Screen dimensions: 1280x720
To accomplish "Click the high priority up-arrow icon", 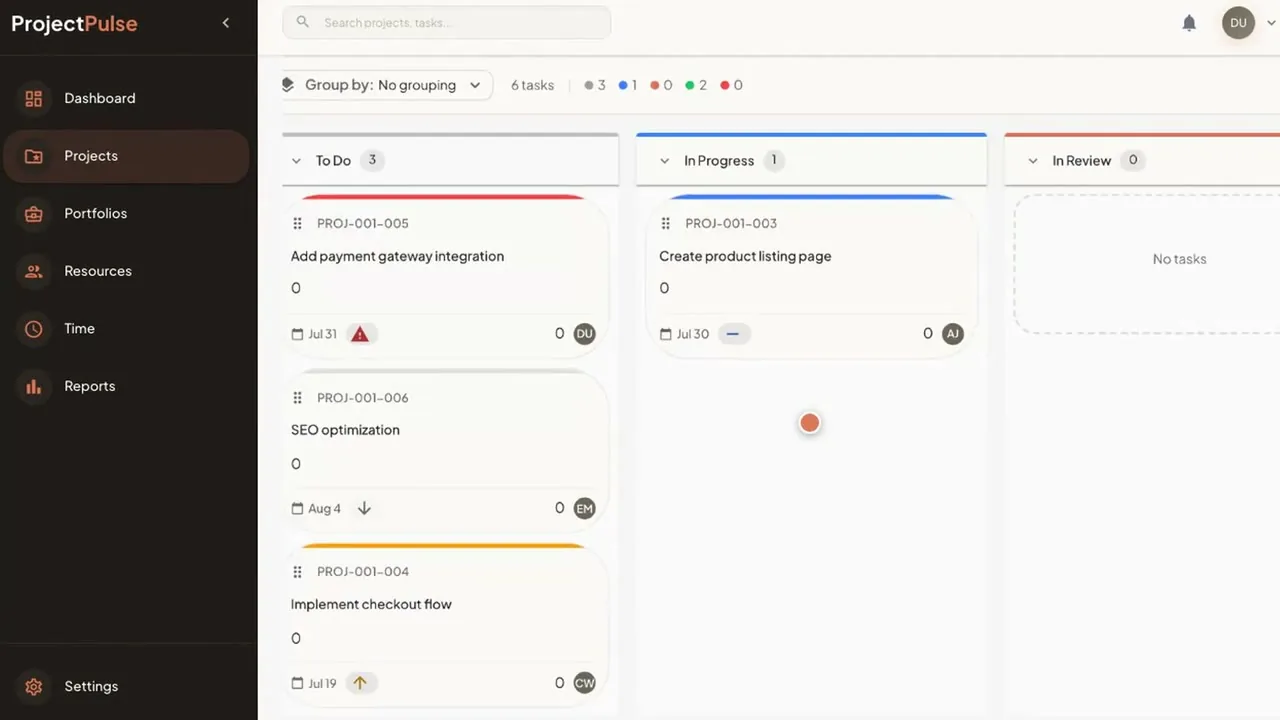I will point(360,683).
